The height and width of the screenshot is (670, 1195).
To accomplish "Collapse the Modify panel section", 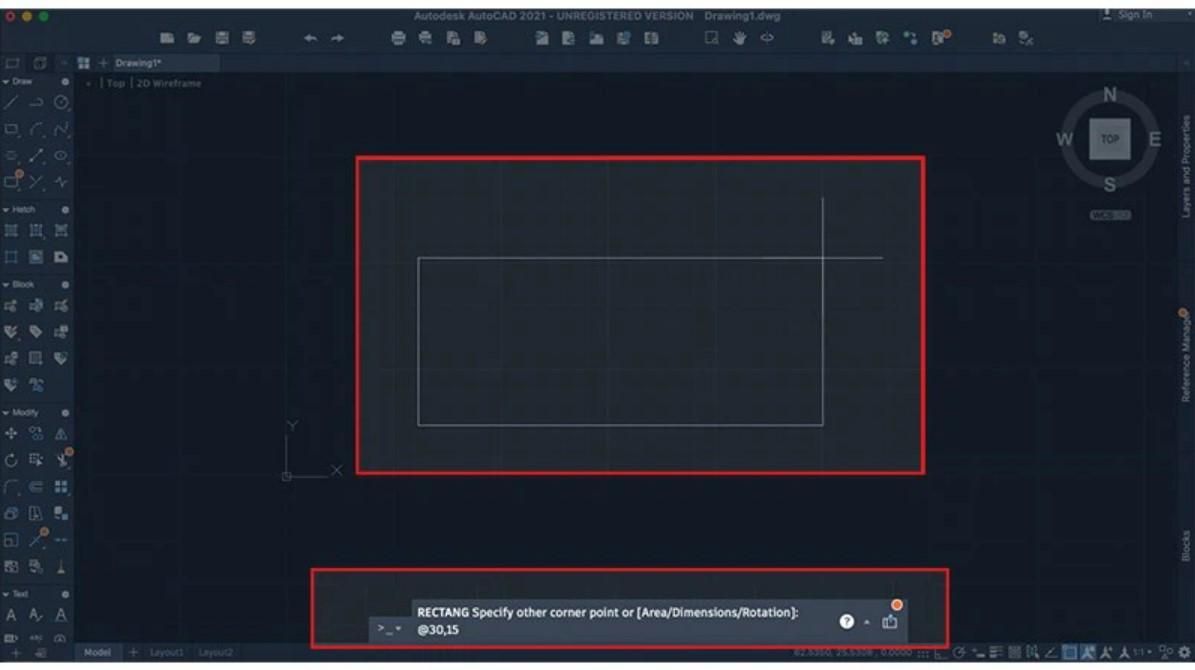I will point(6,412).
